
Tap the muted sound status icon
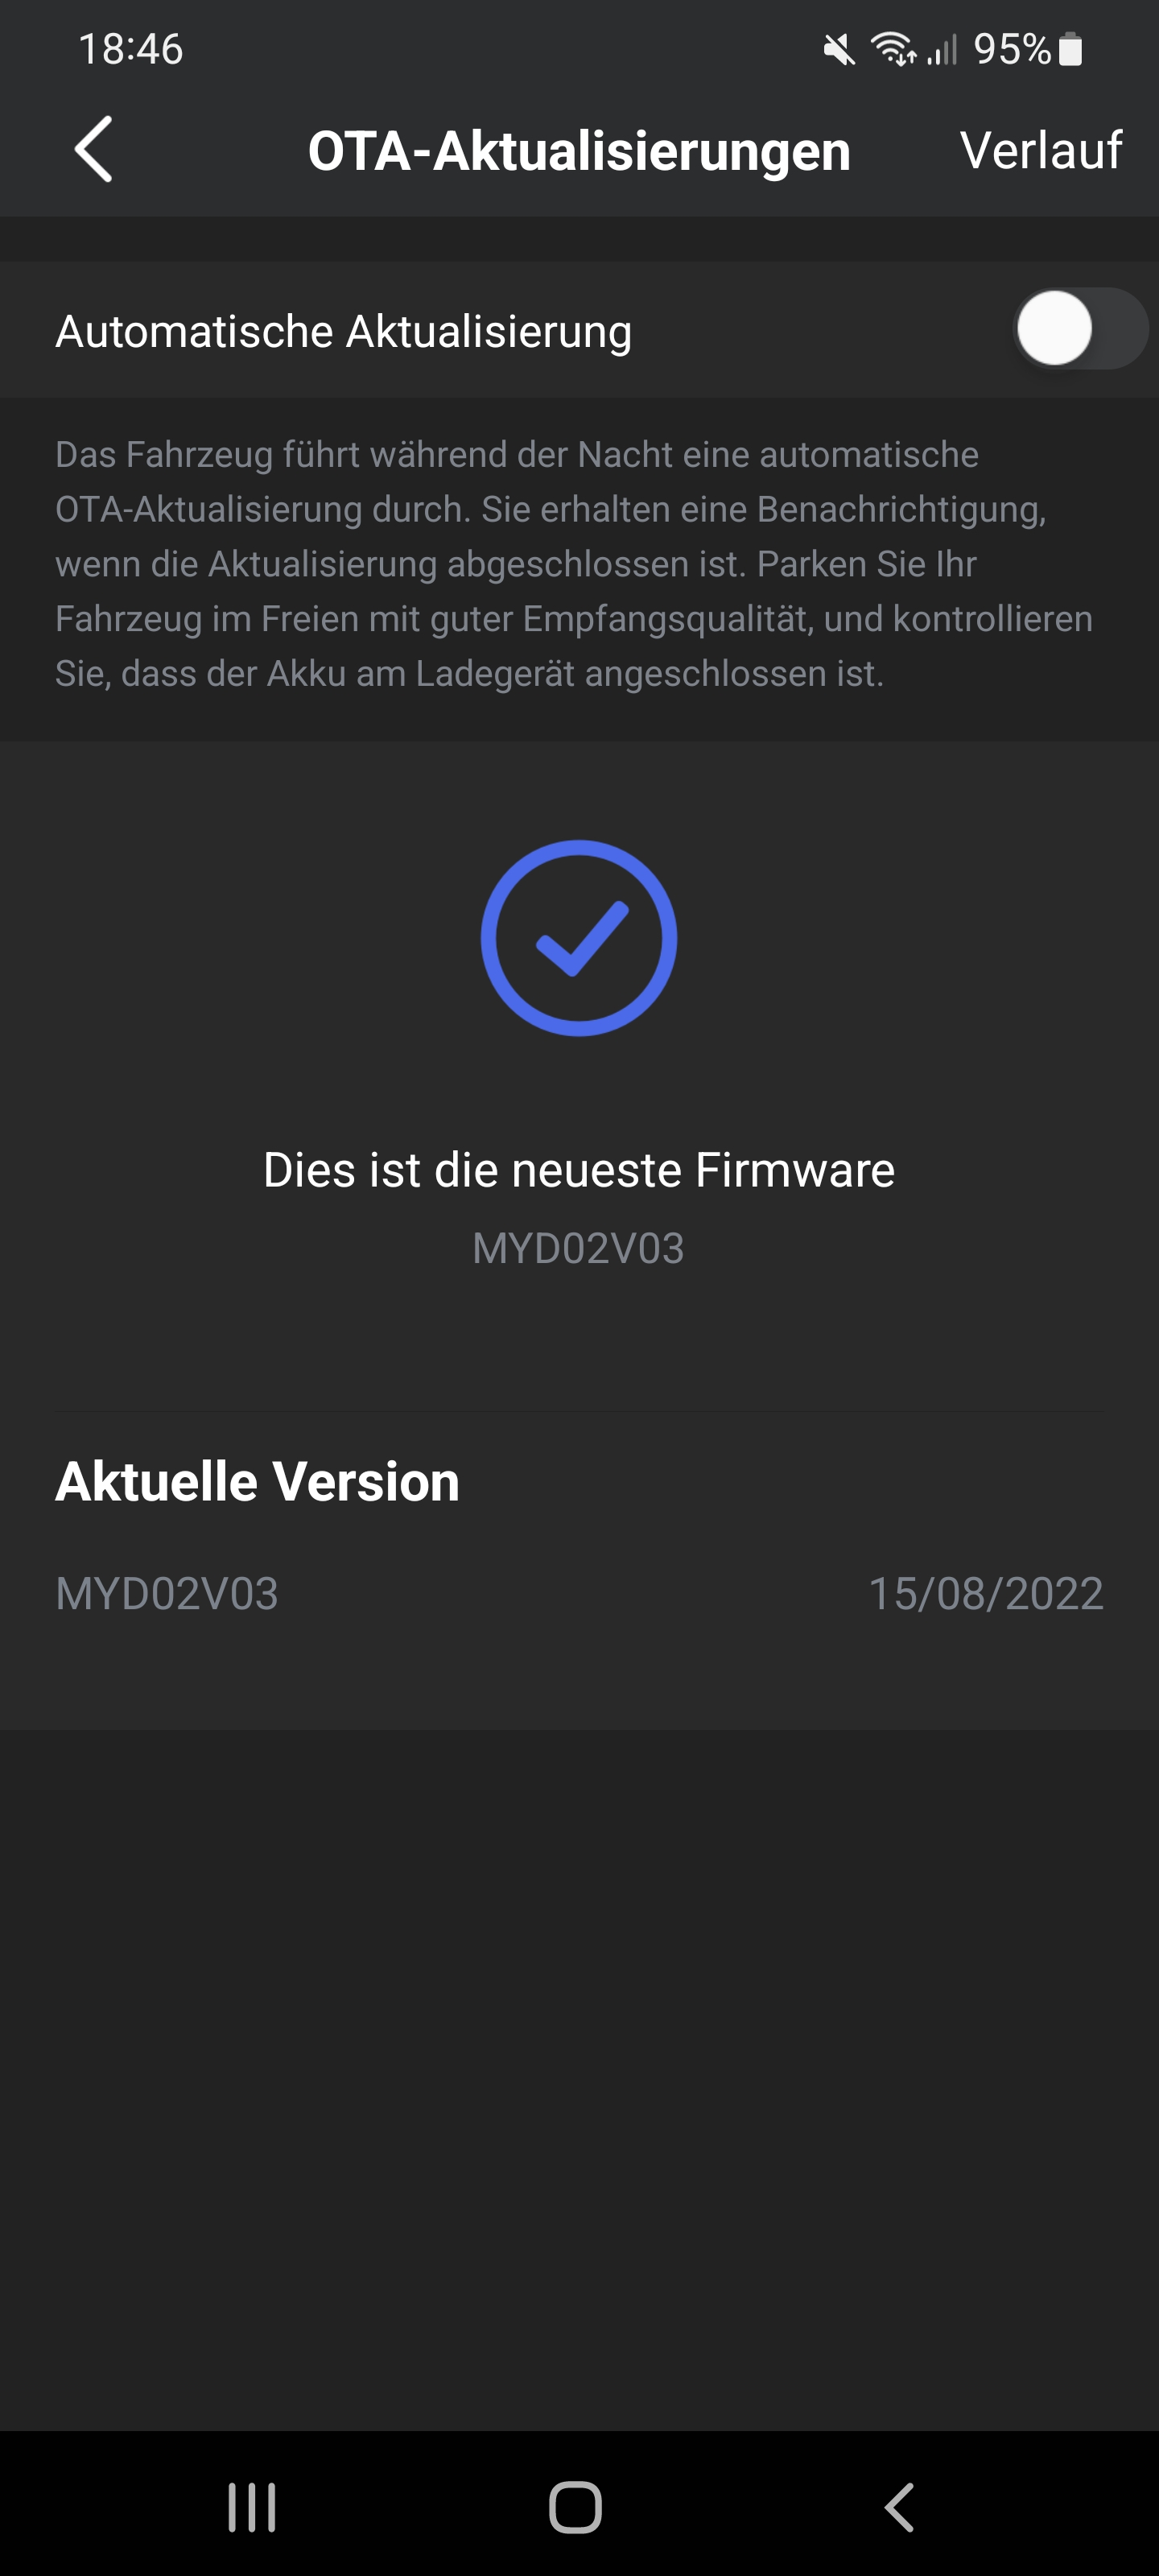pos(839,49)
